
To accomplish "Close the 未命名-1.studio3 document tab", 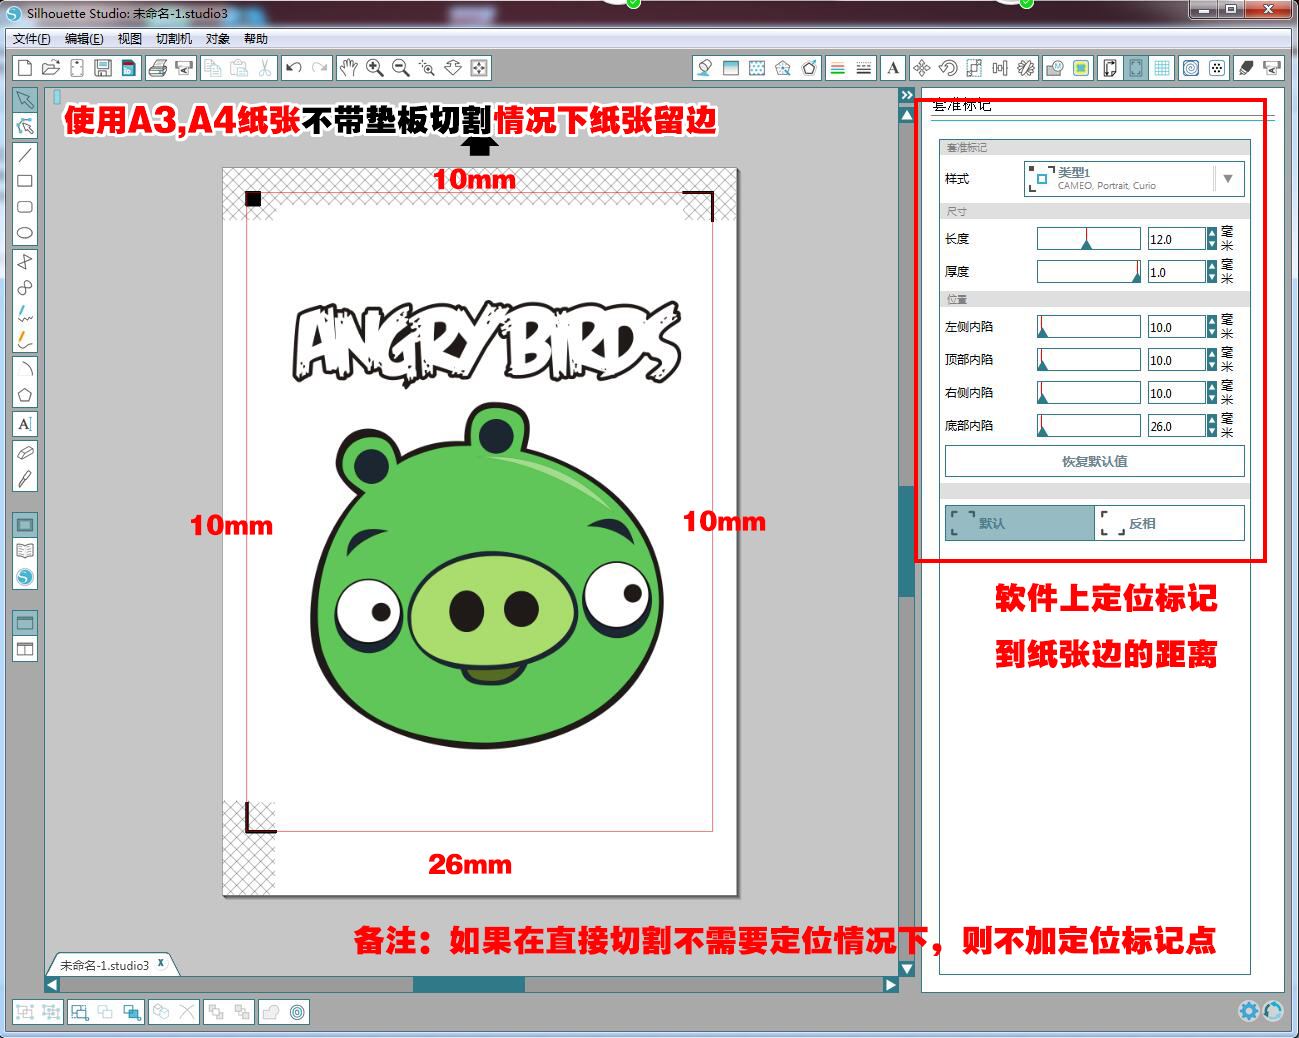I will click(161, 963).
